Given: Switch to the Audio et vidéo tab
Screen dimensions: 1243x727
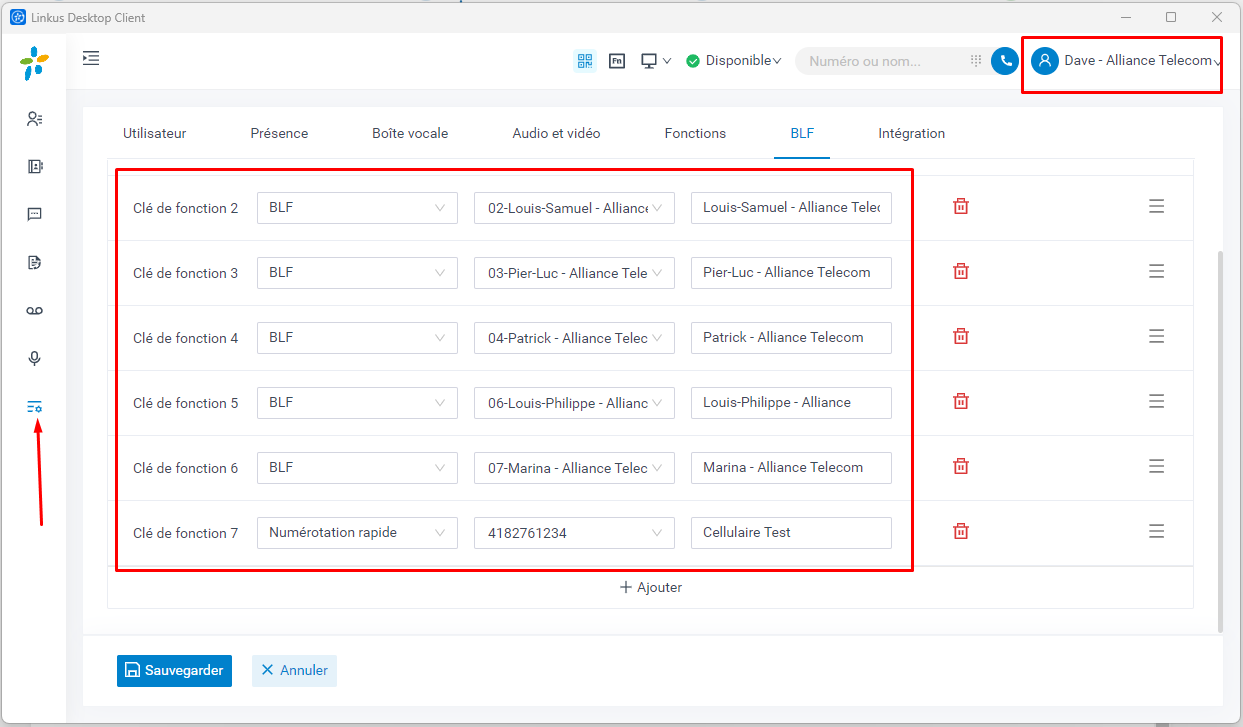Looking at the screenshot, I should pyautogui.click(x=556, y=133).
